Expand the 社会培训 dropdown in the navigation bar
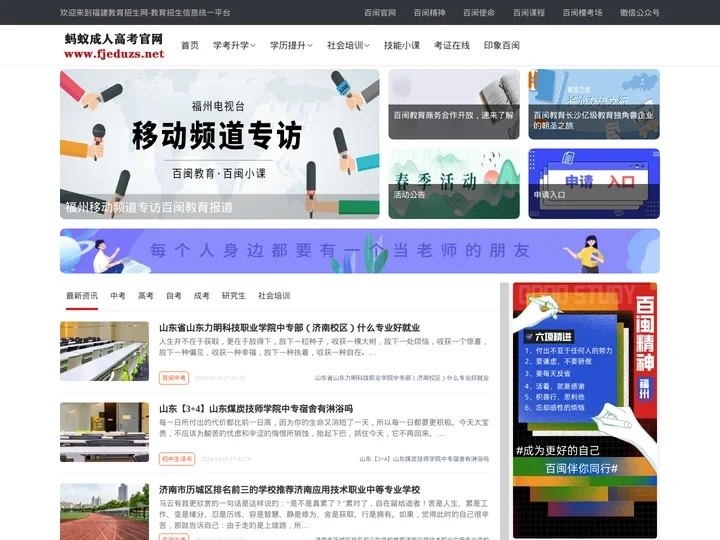 coord(348,45)
